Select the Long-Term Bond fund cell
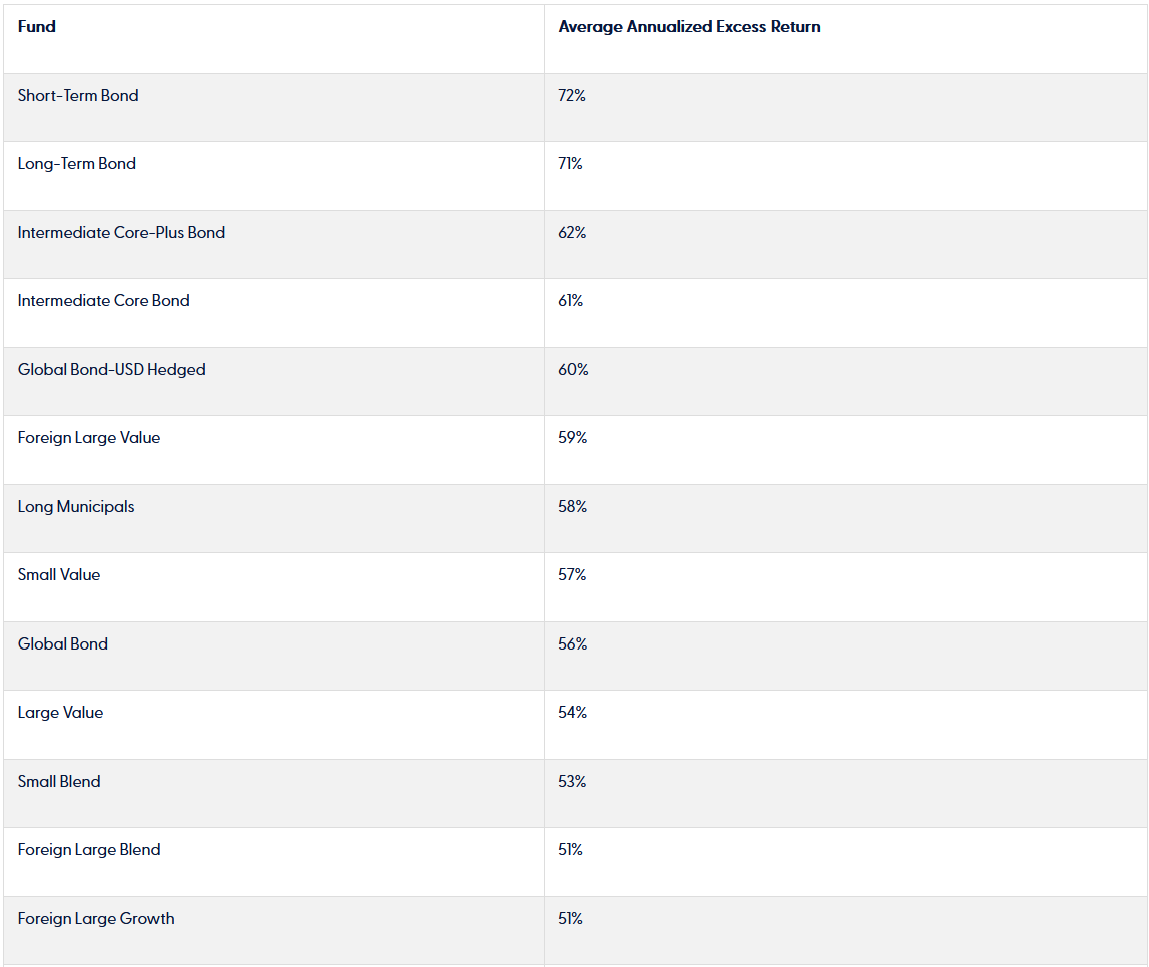Image resolution: width=1149 pixels, height=967 pixels. pos(77,164)
